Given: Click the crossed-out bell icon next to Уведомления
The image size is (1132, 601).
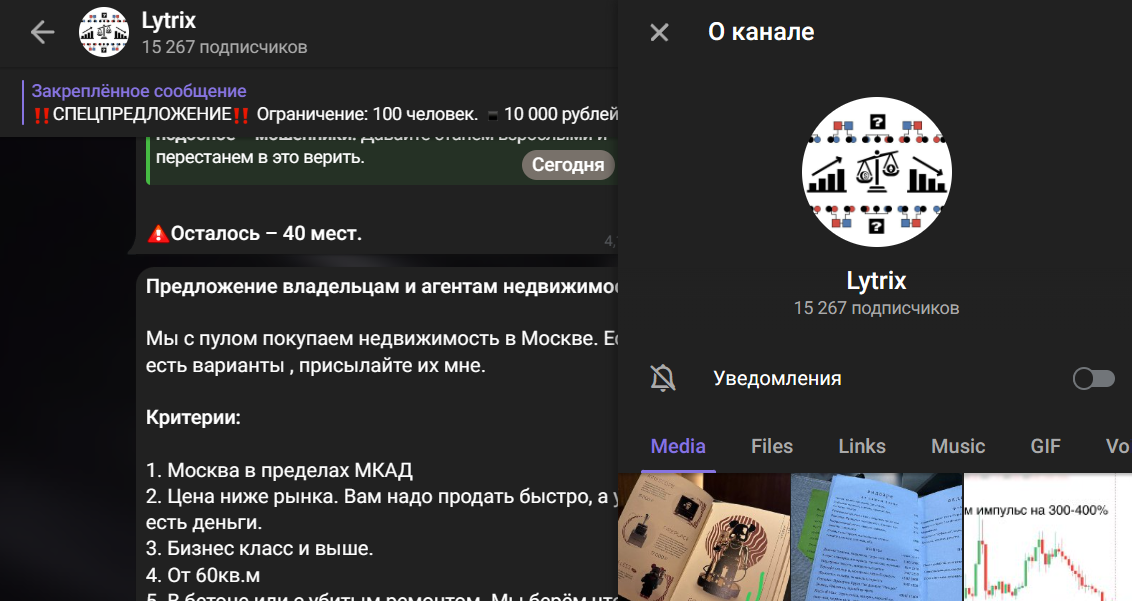Looking at the screenshot, I should point(661,378).
